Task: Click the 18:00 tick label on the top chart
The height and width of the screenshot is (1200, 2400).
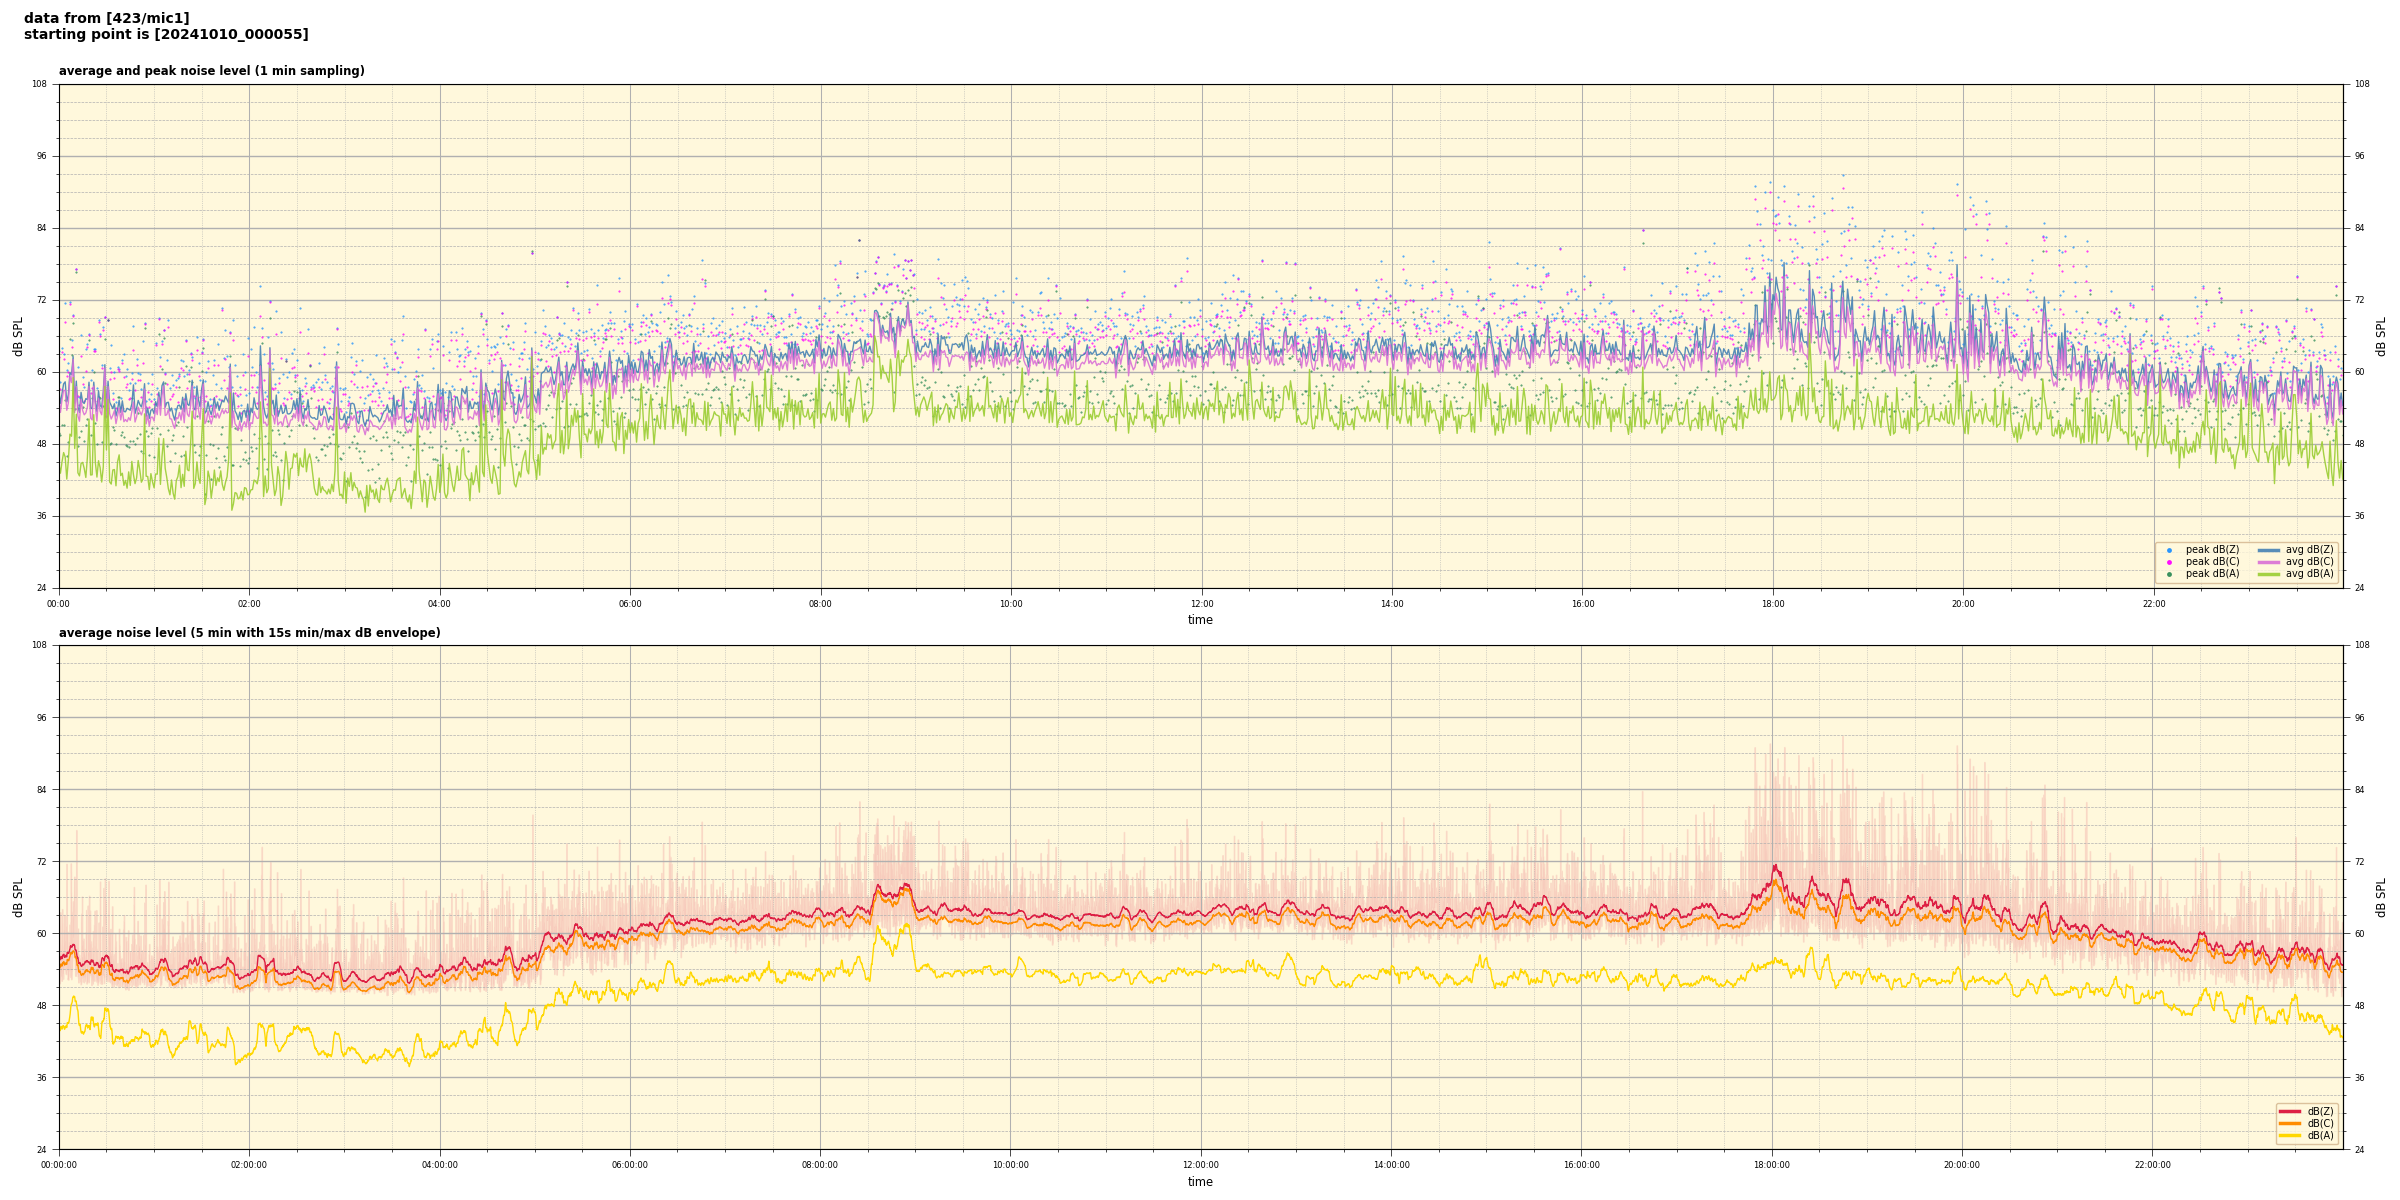Action: coord(1772,604)
